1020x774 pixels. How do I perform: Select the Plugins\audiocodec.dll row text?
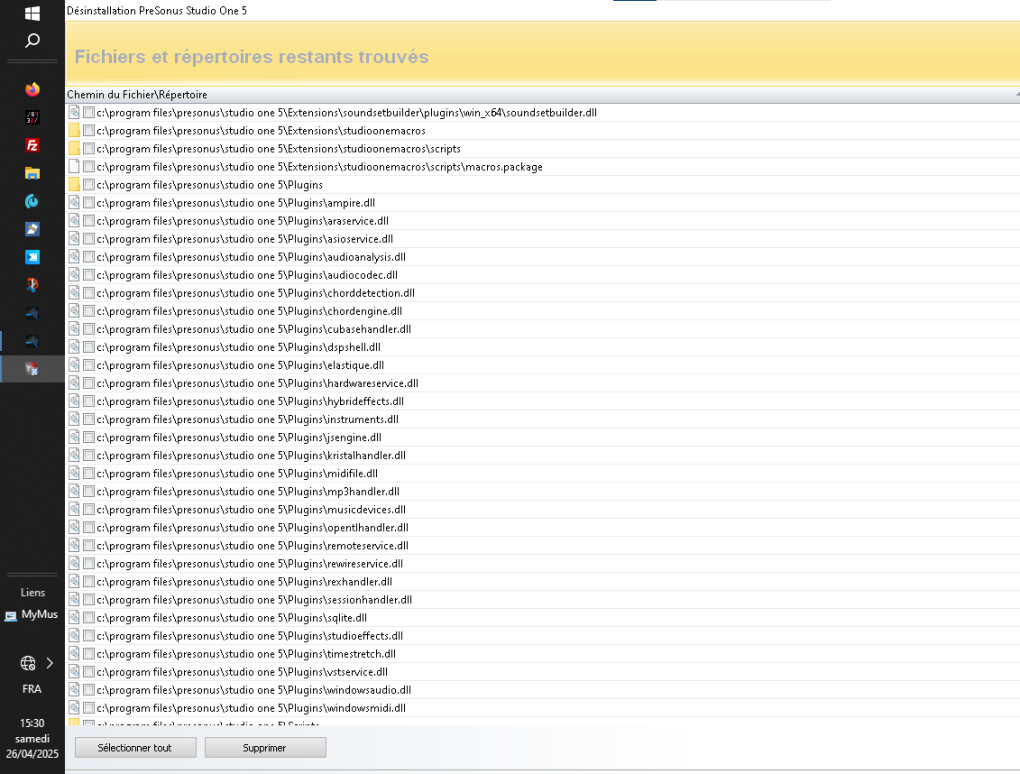(x=247, y=275)
